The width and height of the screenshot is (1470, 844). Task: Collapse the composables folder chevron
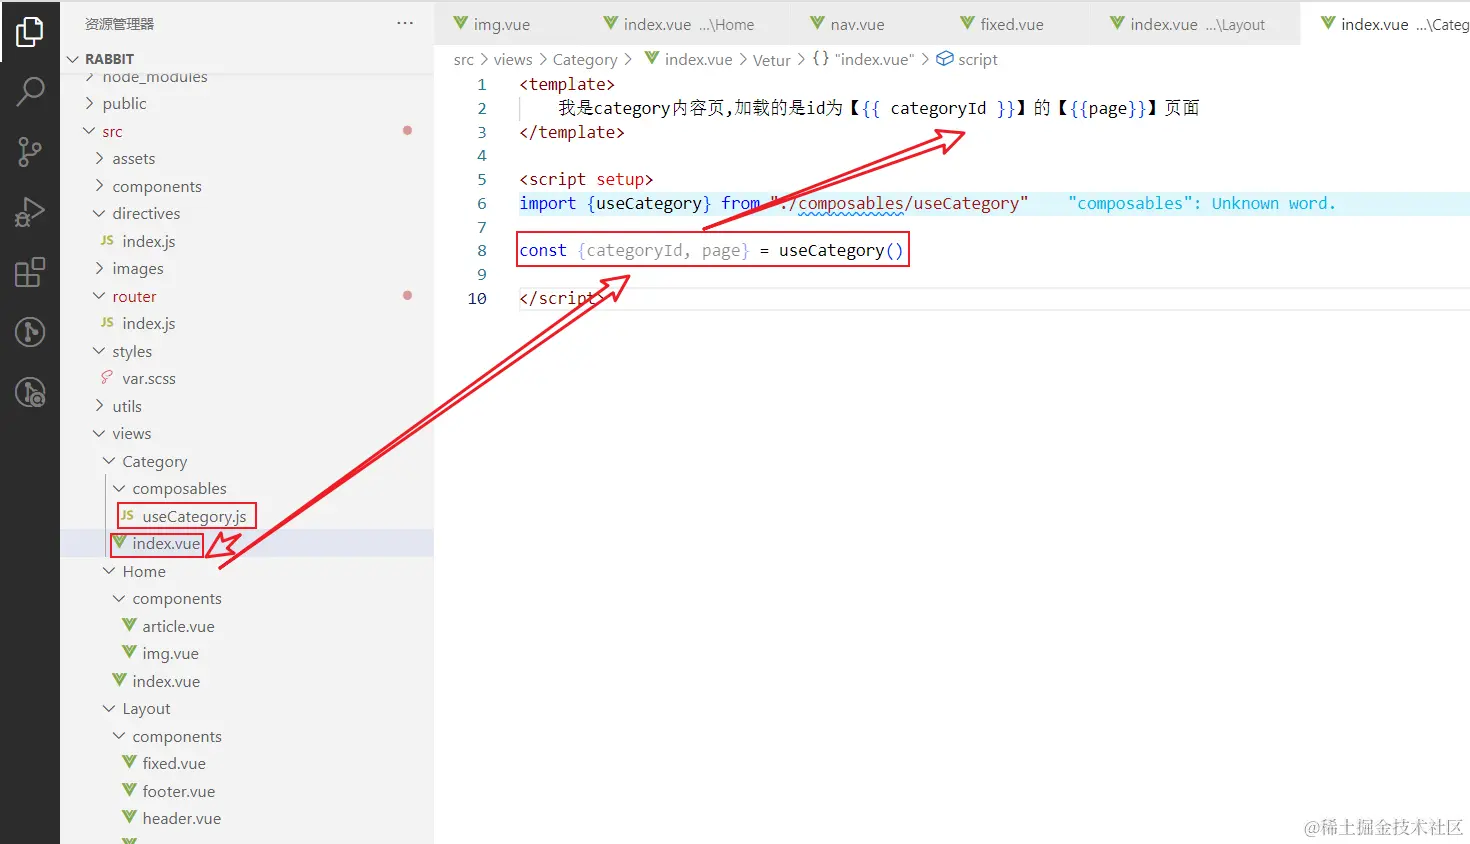click(120, 488)
